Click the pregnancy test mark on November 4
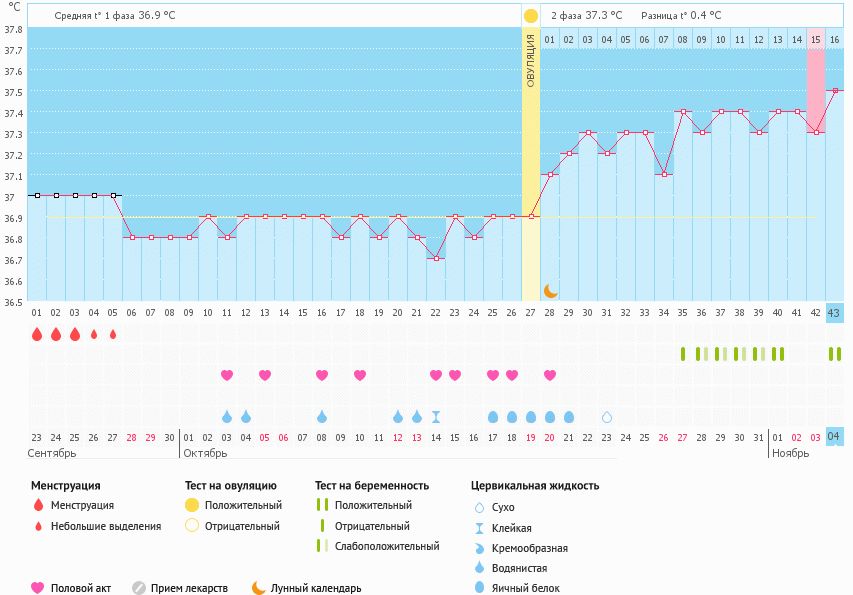 [x=835, y=354]
